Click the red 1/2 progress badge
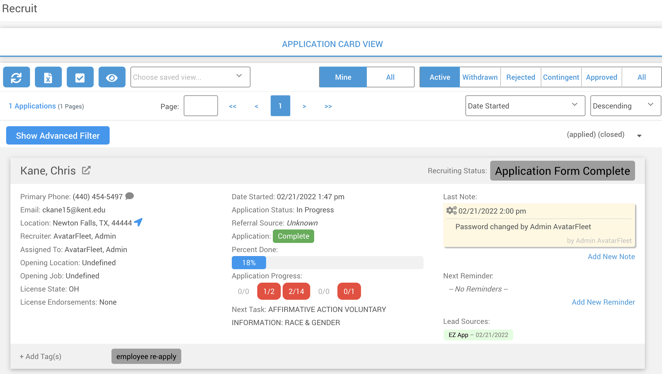Image resolution: width=662 pixels, height=374 pixels. 269,291
